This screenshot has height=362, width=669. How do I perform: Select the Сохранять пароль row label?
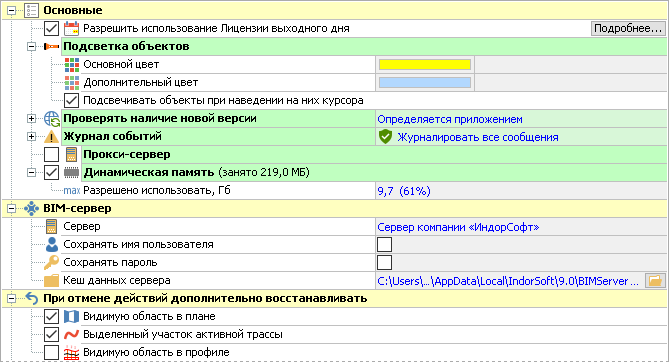pyautogui.click(x=111, y=263)
